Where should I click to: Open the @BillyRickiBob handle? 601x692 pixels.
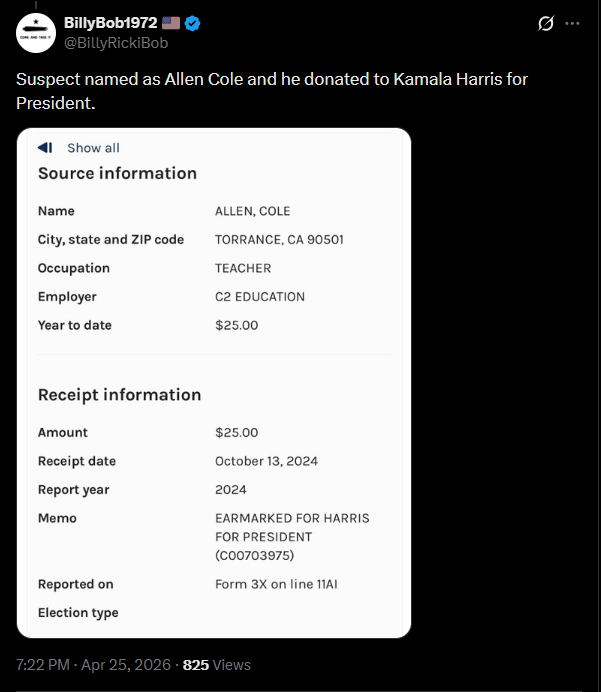[116, 43]
